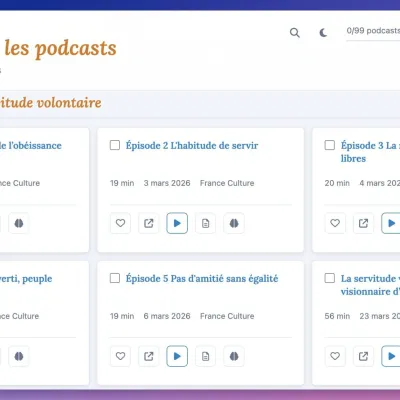Click France Culture on Épisode 2 card
This screenshot has height=400, width=400.
[227, 183]
